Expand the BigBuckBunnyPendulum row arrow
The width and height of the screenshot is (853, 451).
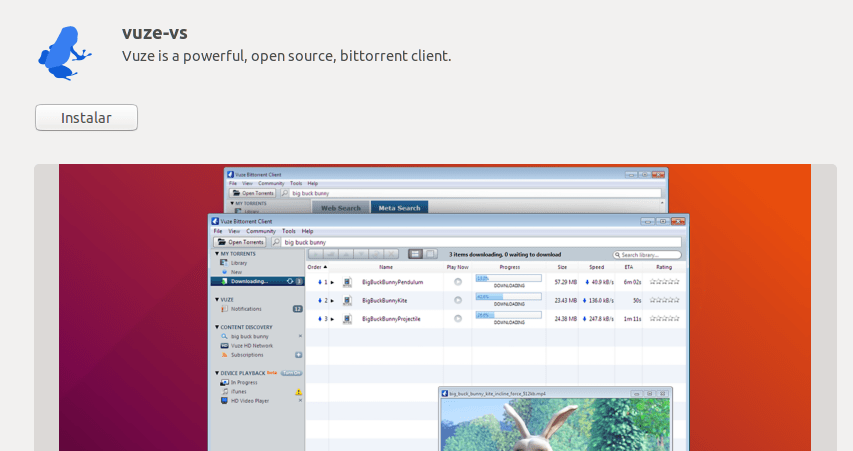tap(332, 282)
